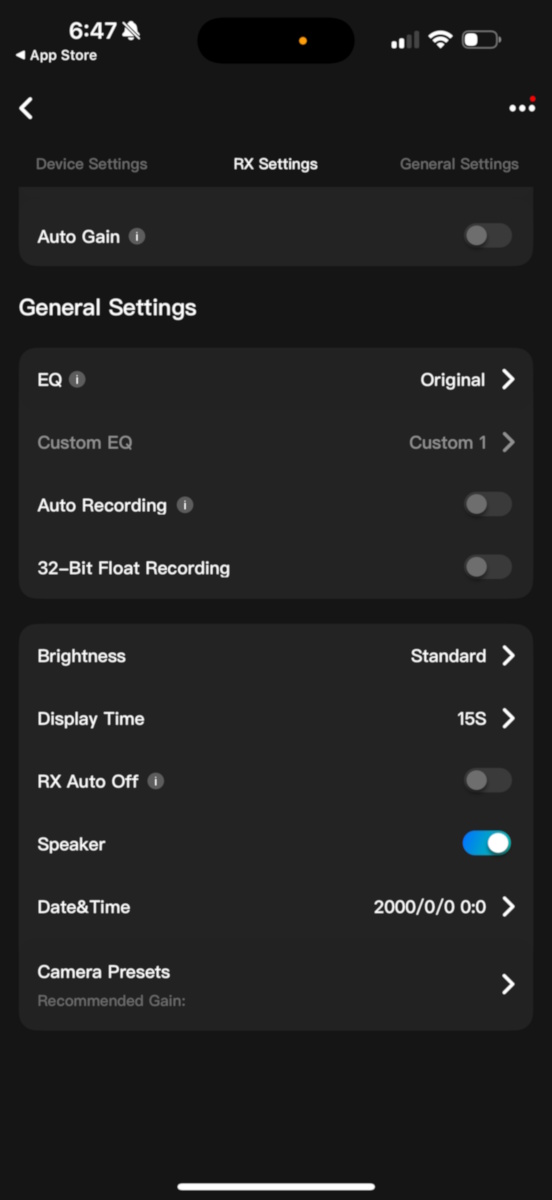View EQ info tooltip icon

77,380
